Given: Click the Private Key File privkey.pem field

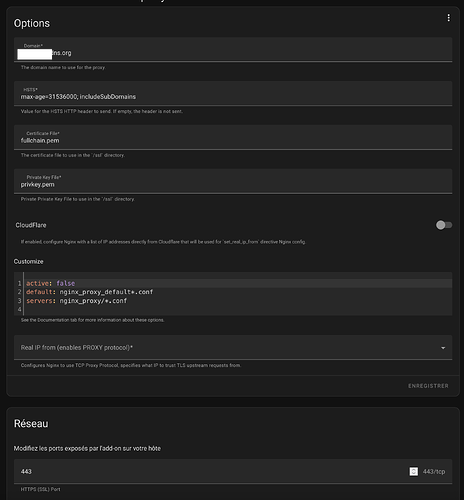Looking at the screenshot, I should click(233, 181).
